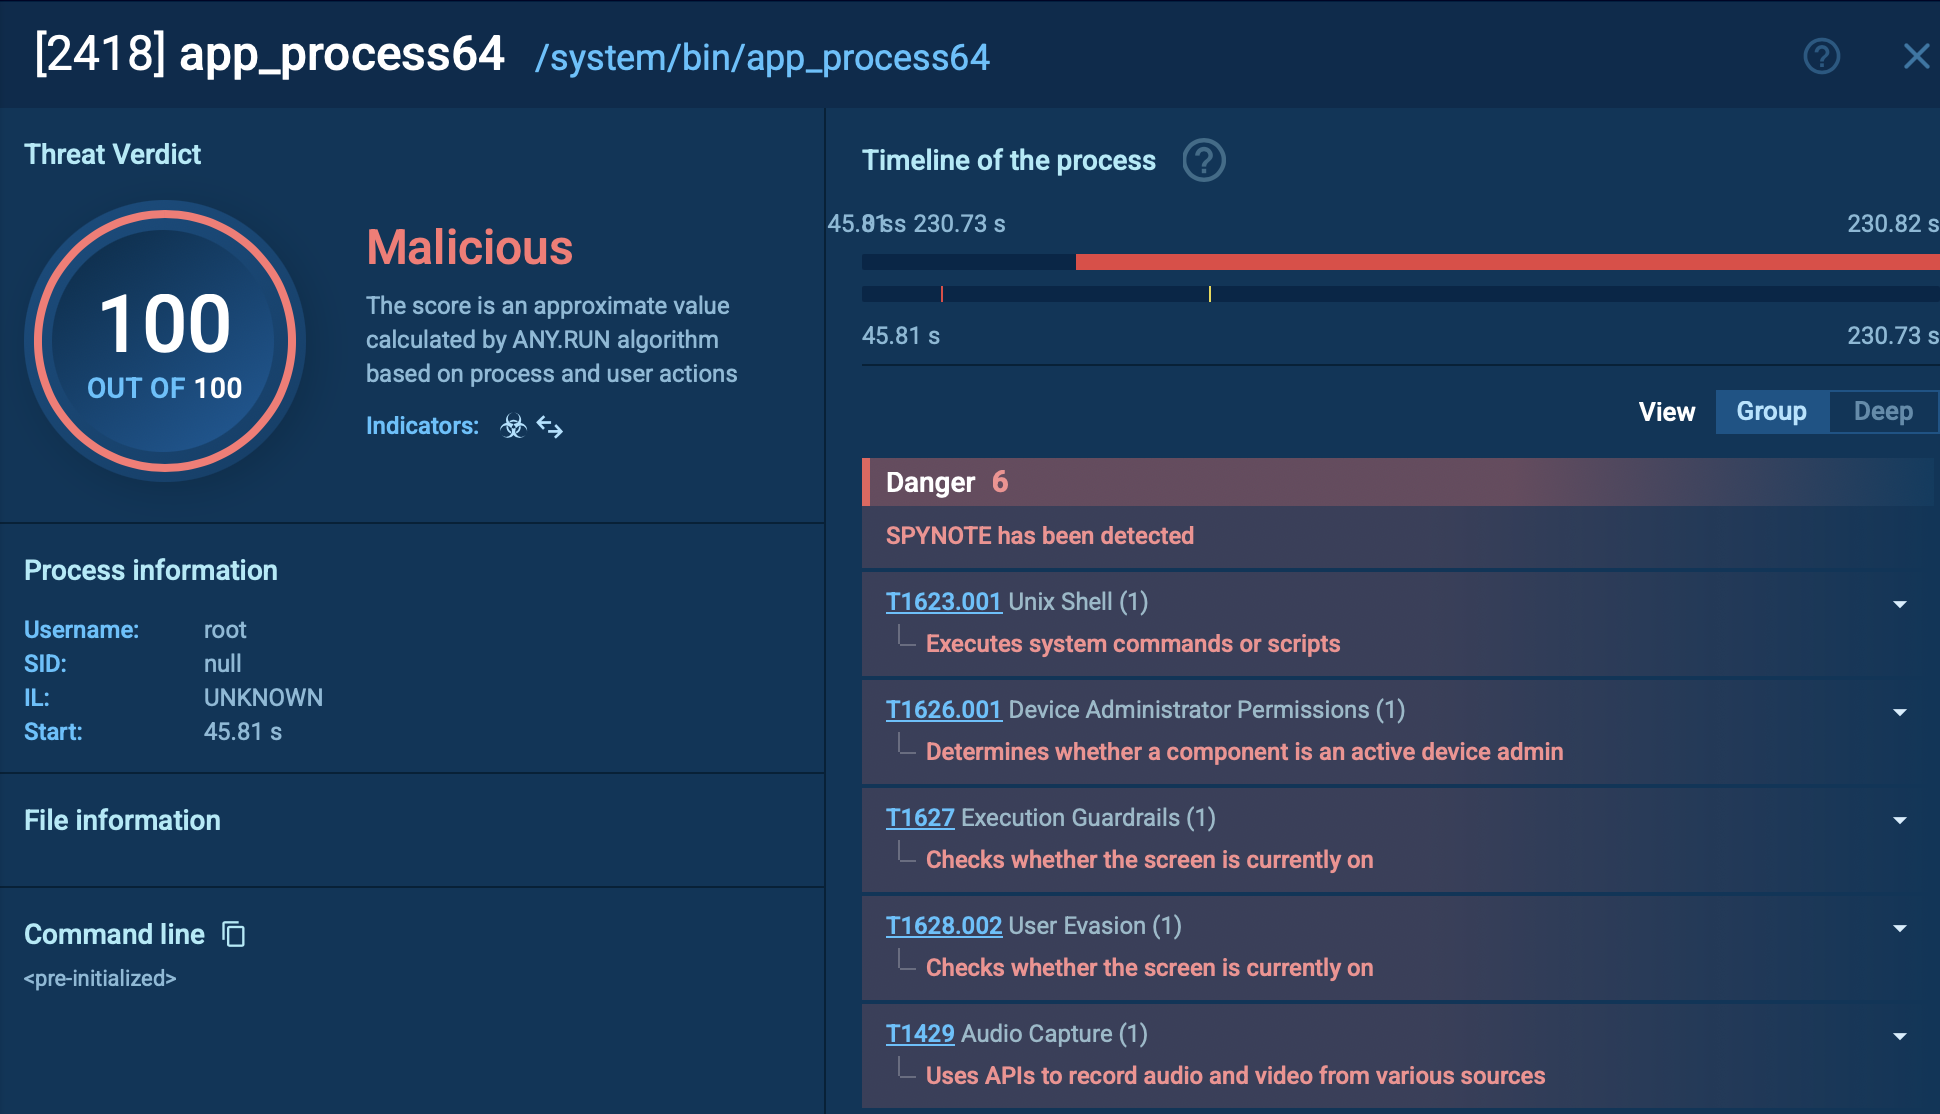
Task: Click the red marker on lower timeline
Action: 942,294
